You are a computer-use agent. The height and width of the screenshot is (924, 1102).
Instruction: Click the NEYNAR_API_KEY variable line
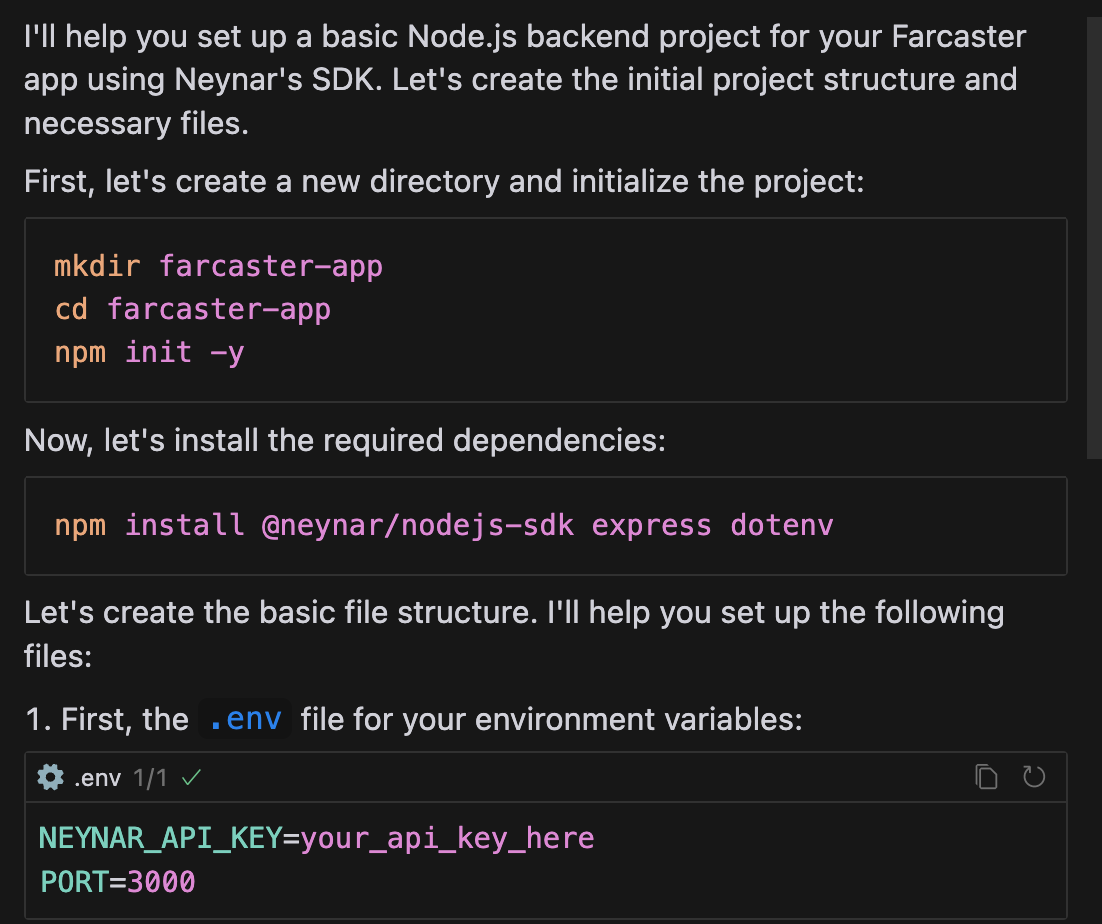[316, 838]
